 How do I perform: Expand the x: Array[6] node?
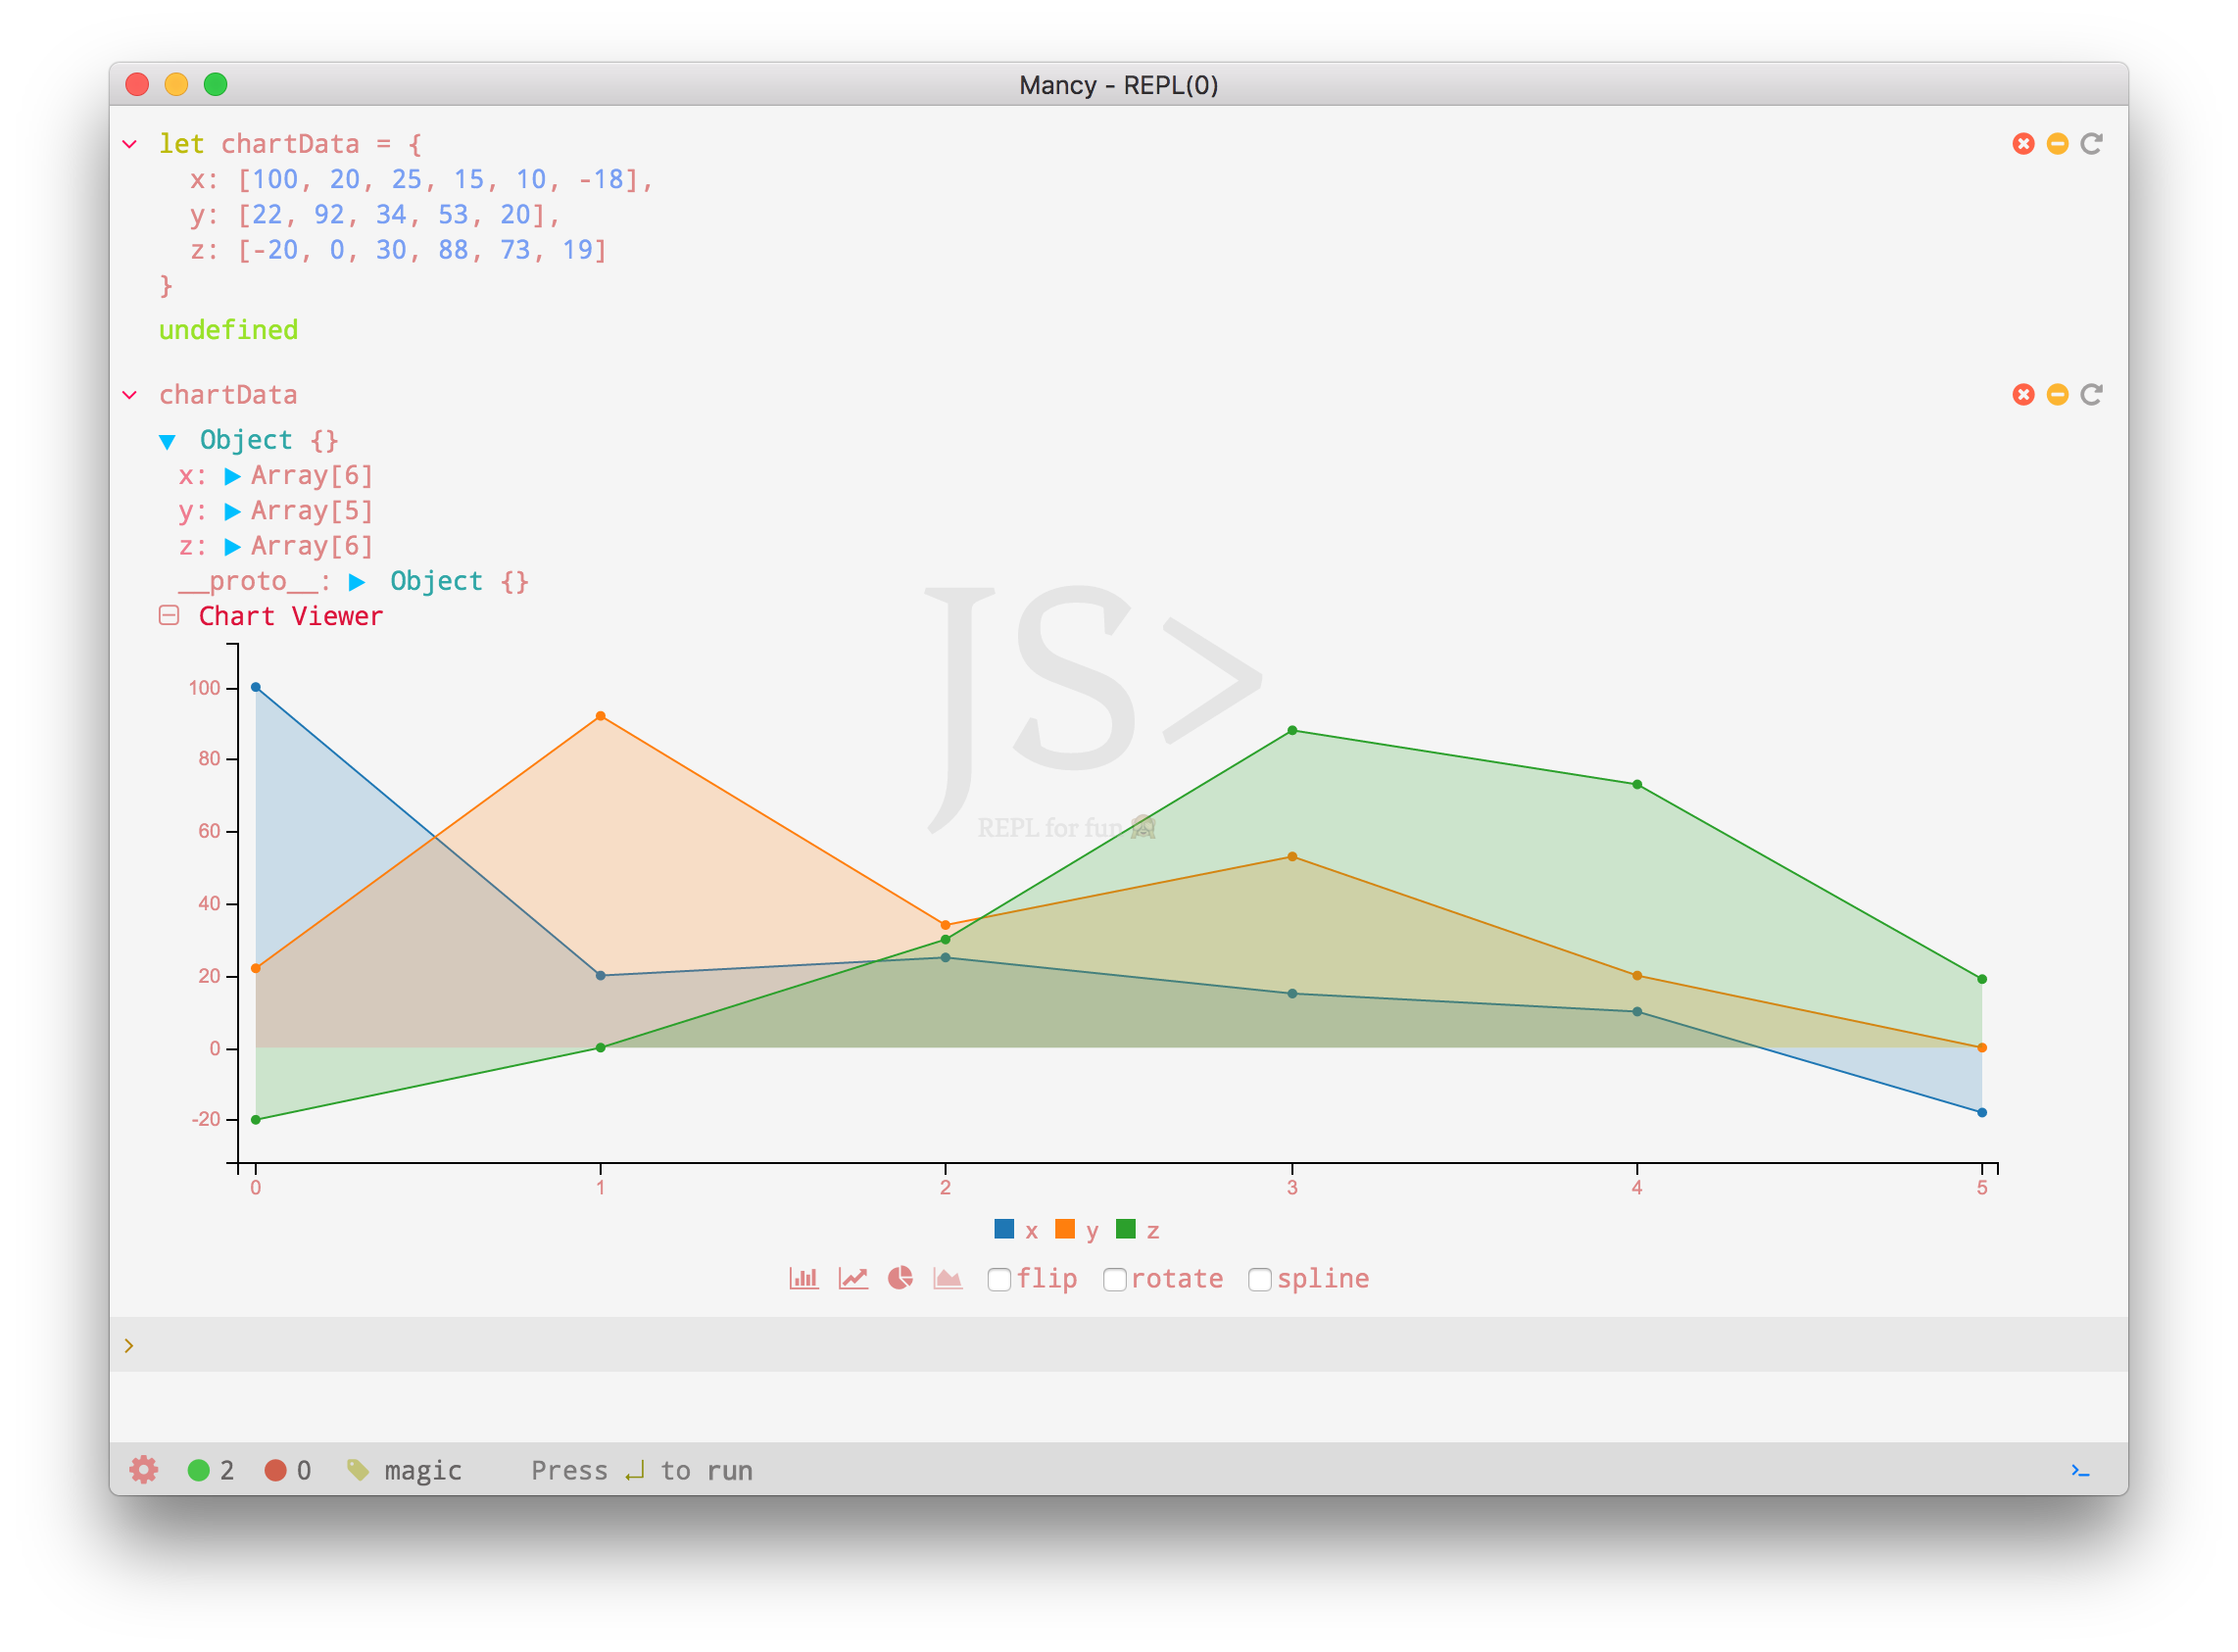[x=233, y=476]
